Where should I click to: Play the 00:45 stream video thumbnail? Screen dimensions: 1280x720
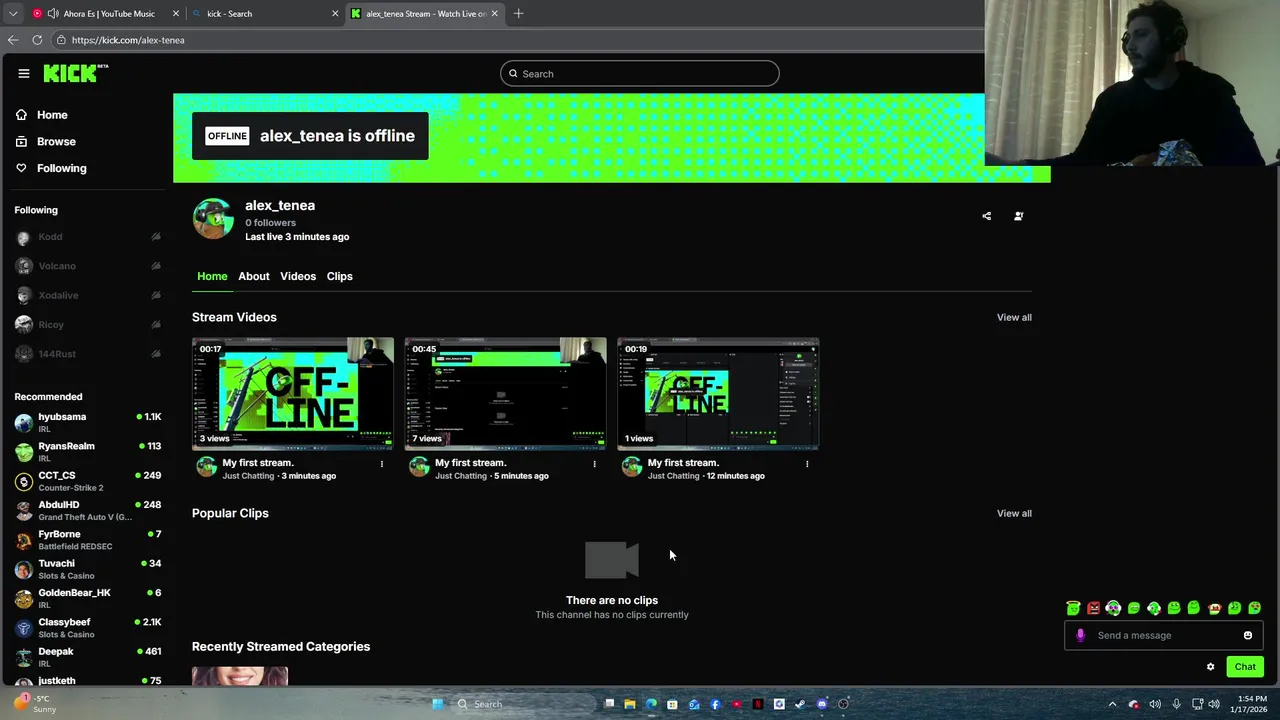505,394
